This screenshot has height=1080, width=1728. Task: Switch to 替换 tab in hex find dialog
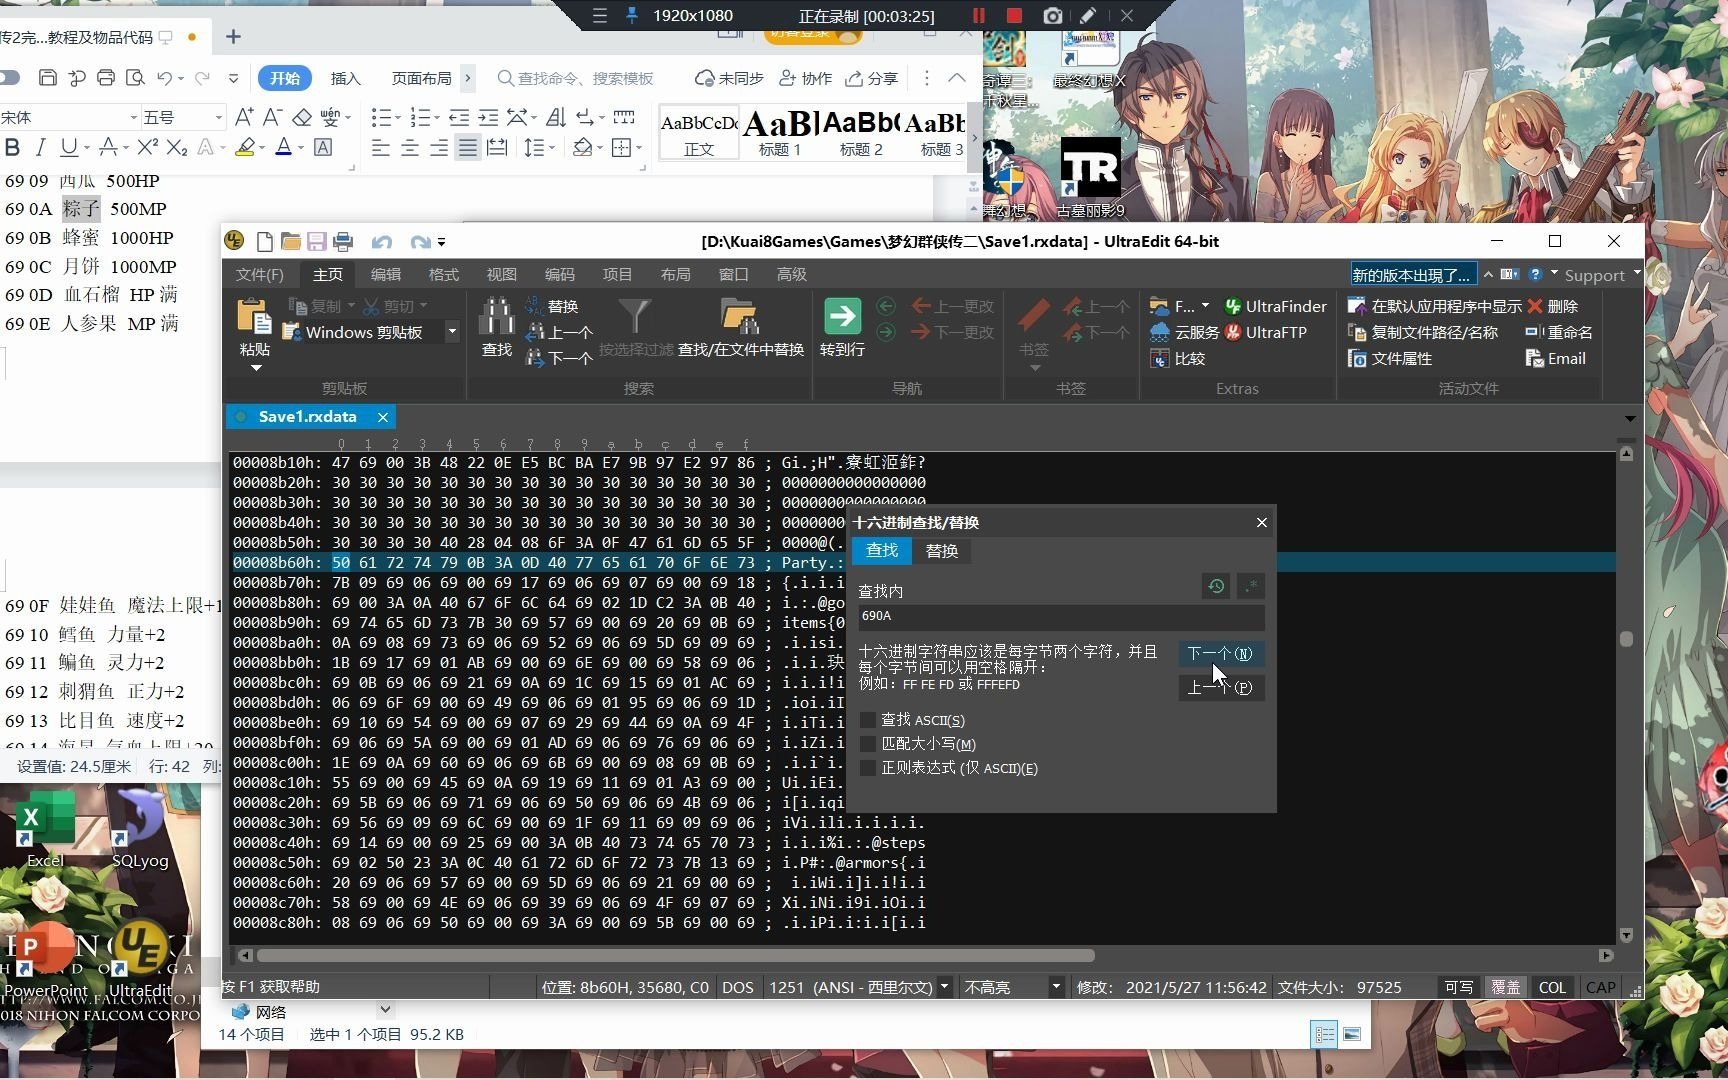(x=942, y=551)
